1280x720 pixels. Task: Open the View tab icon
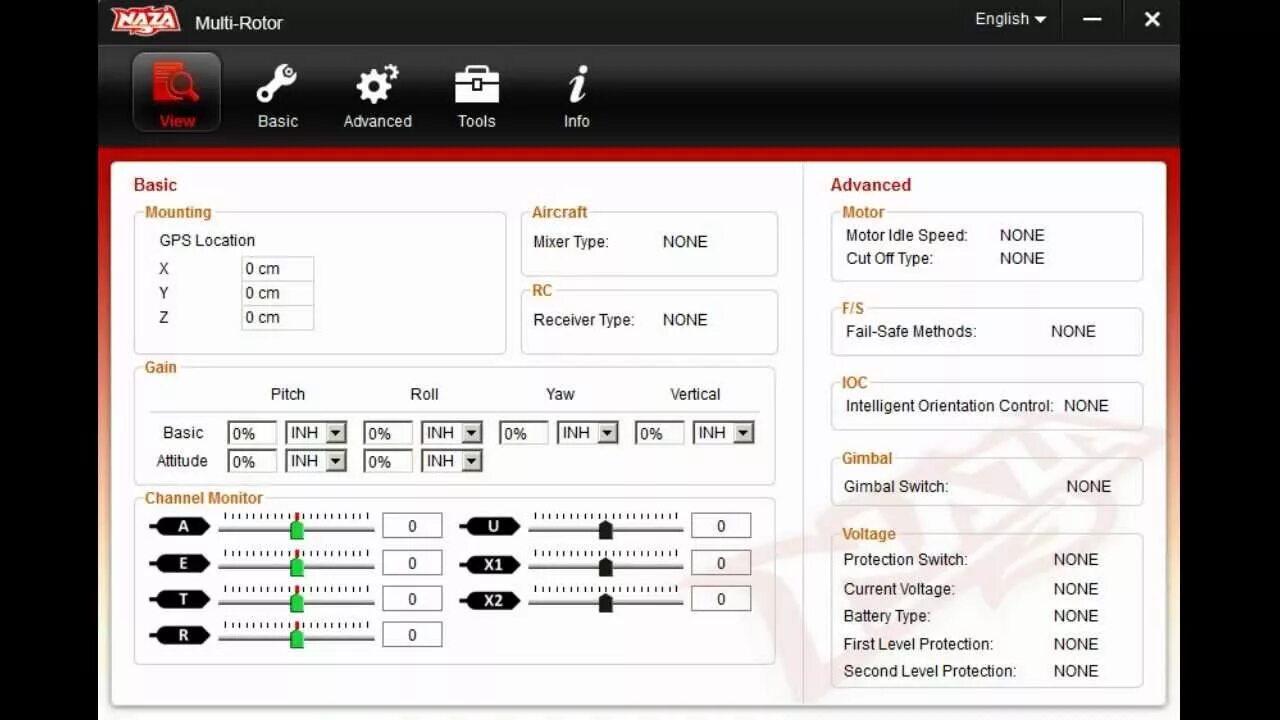(x=177, y=92)
